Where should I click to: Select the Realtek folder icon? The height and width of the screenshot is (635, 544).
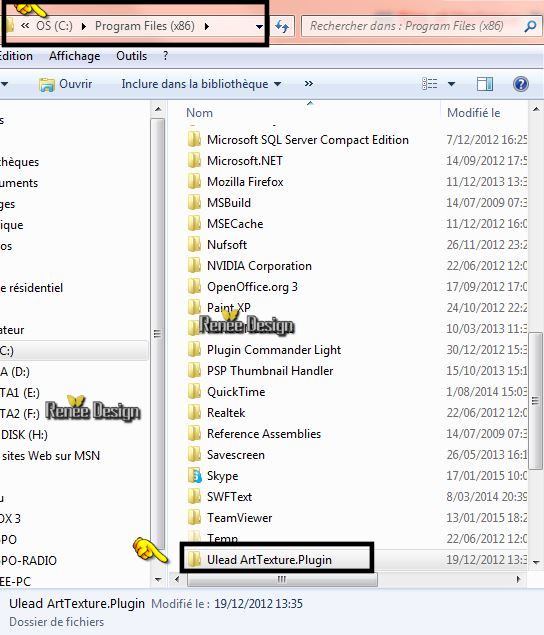(194, 413)
